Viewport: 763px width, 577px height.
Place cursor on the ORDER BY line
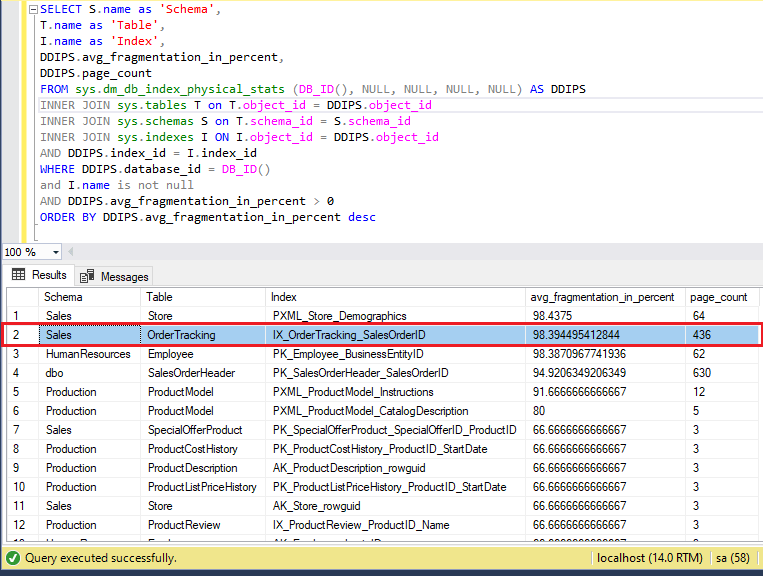[x=208, y=217]
